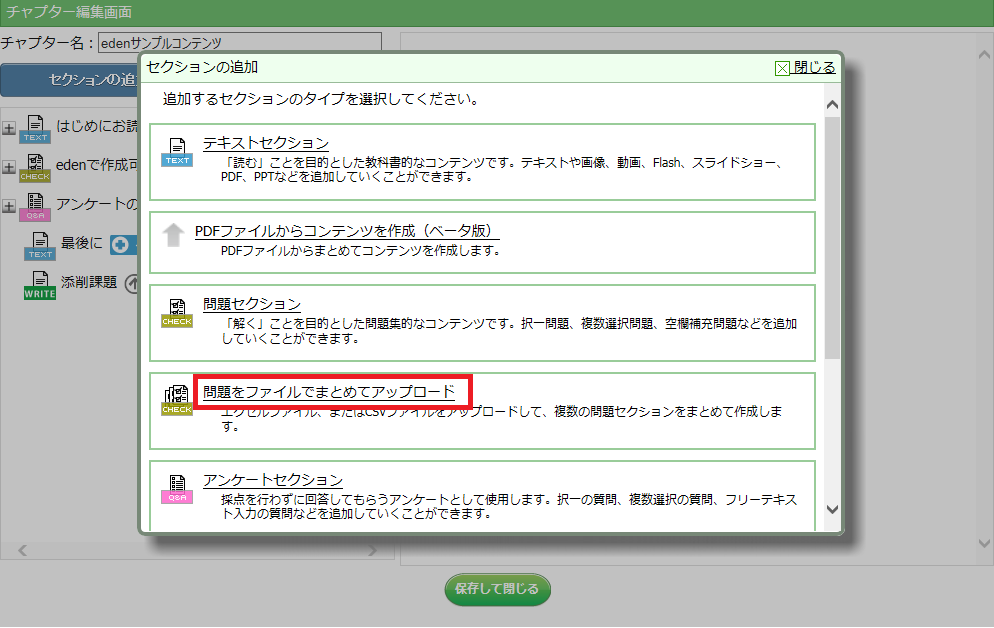994x628 pixels.
Task: Click the テキストセクション description text
Action: pyautogui.click(x=501, y=170)
